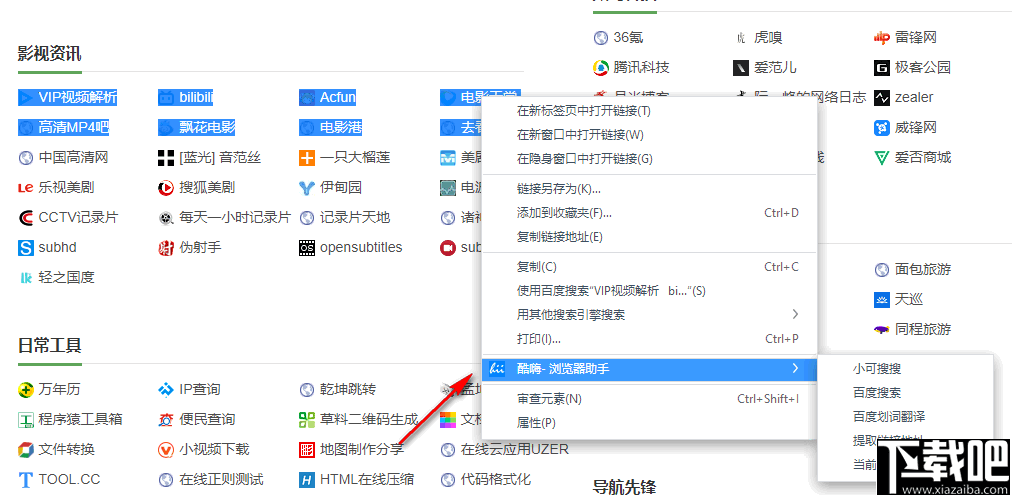Click the opensubtitles OS icon
Viewport: 1012px width, 495px height.
(x=307, y=247)
